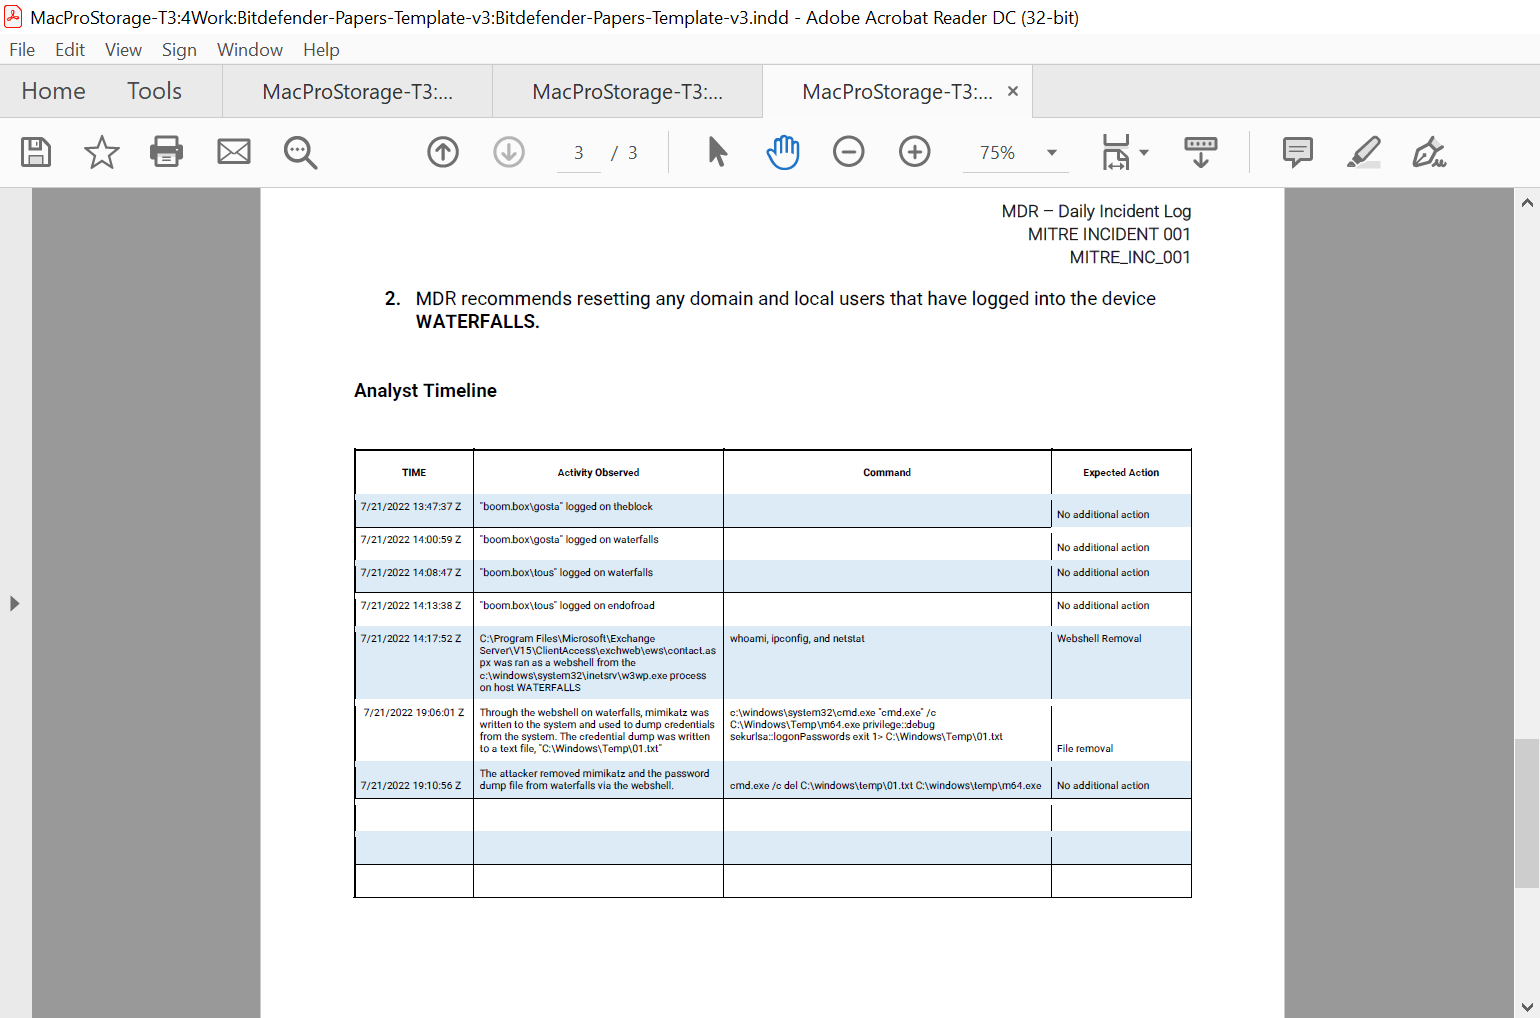Click the TIME column header
The width and height of the screenshot is (1540, 1018).
(414, 473)
